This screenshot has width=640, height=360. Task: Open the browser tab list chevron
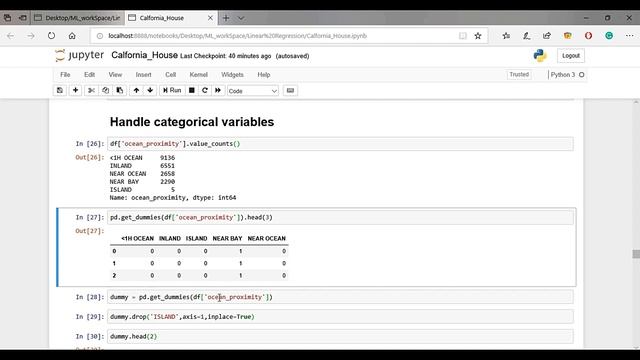point(241,18)
